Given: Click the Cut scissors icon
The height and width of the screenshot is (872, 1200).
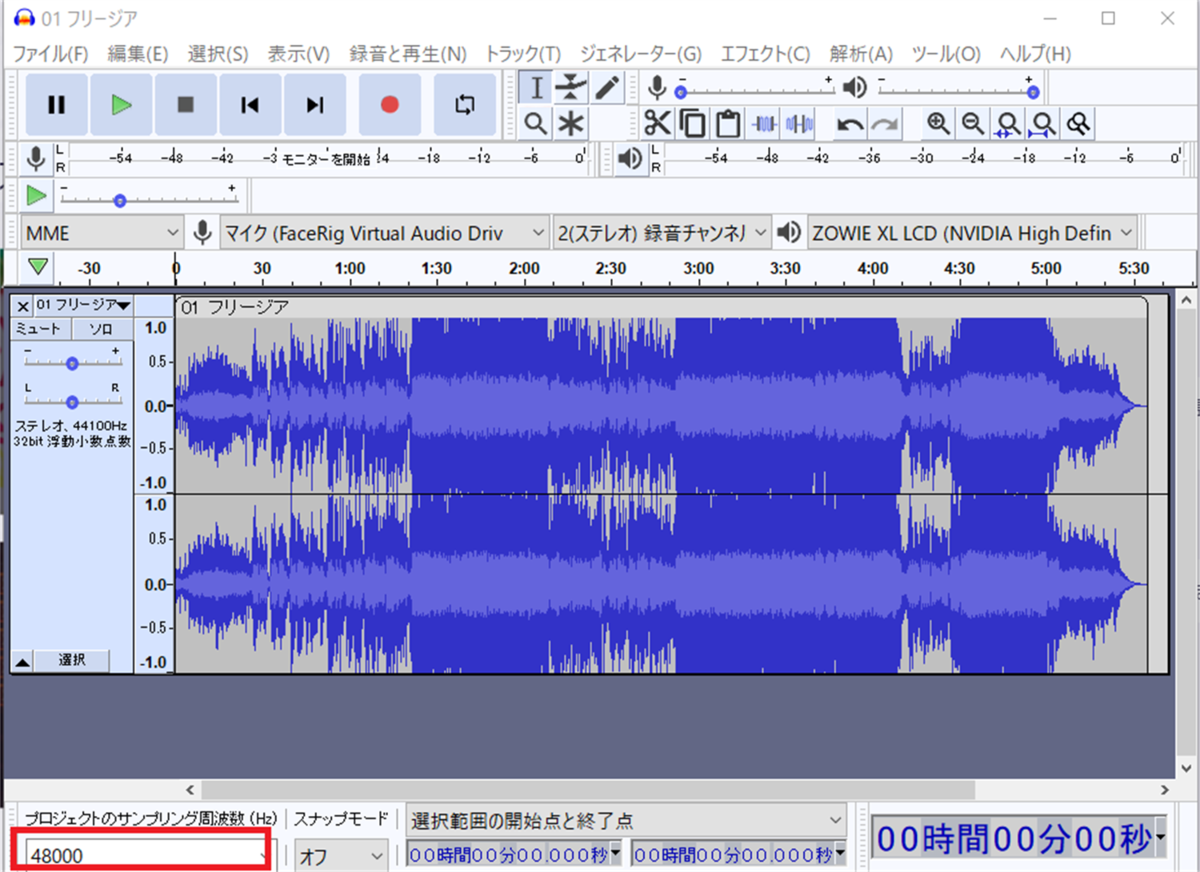Looking at the screenshot, I should coord(656,124).
